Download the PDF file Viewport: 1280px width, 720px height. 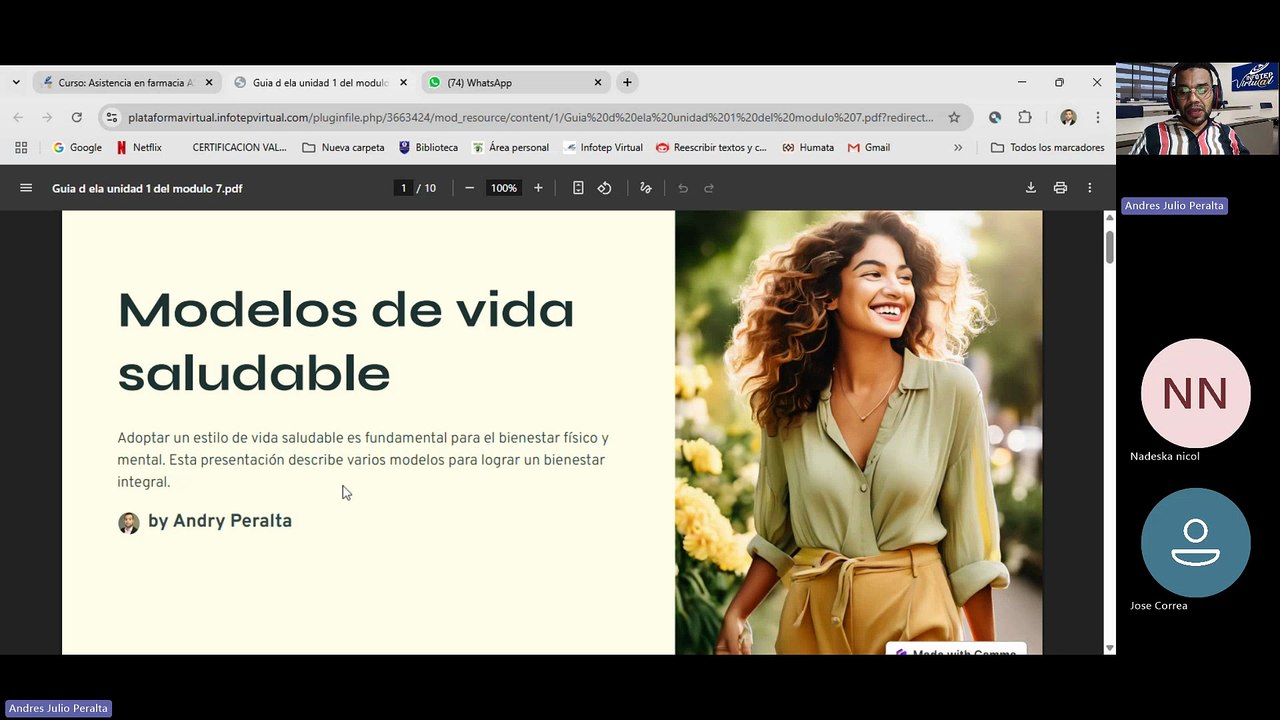tap(1031, 188)
